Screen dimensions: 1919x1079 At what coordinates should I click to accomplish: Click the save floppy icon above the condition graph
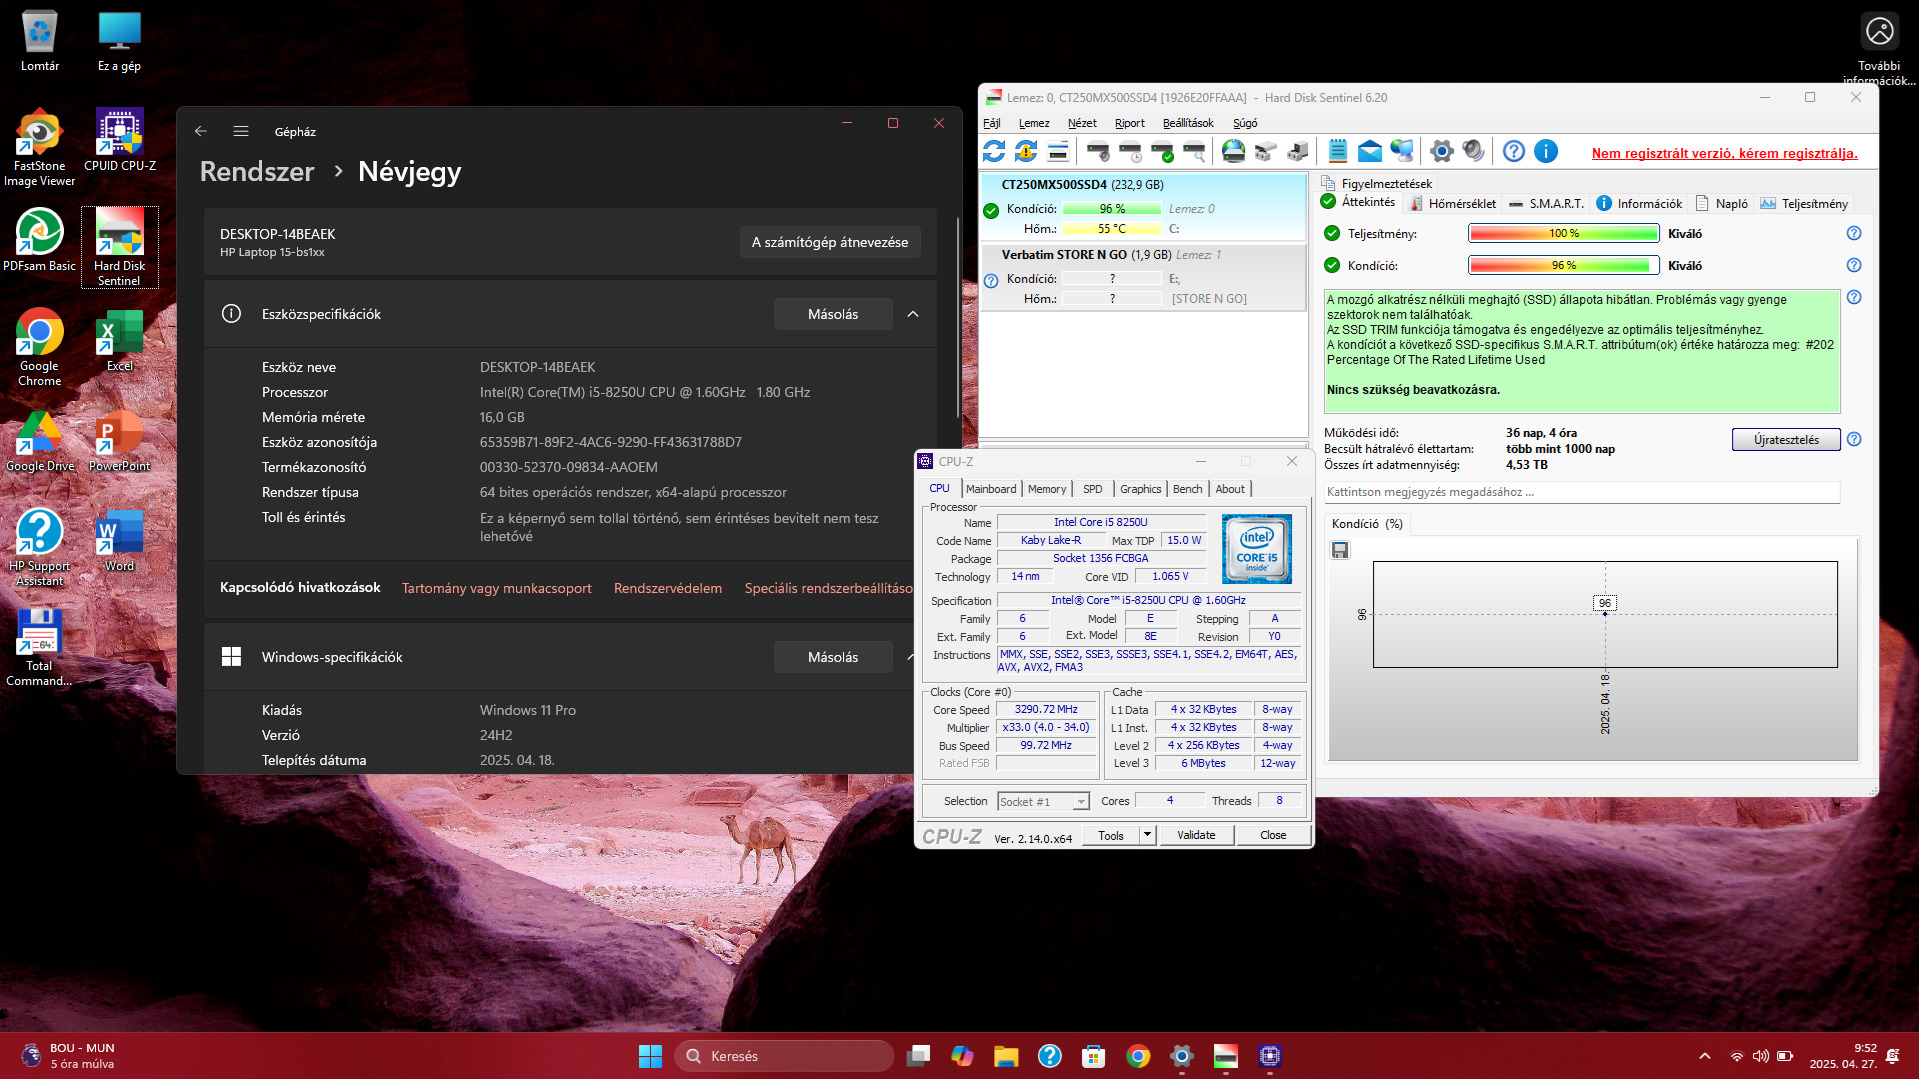[x=1340, y=550]
